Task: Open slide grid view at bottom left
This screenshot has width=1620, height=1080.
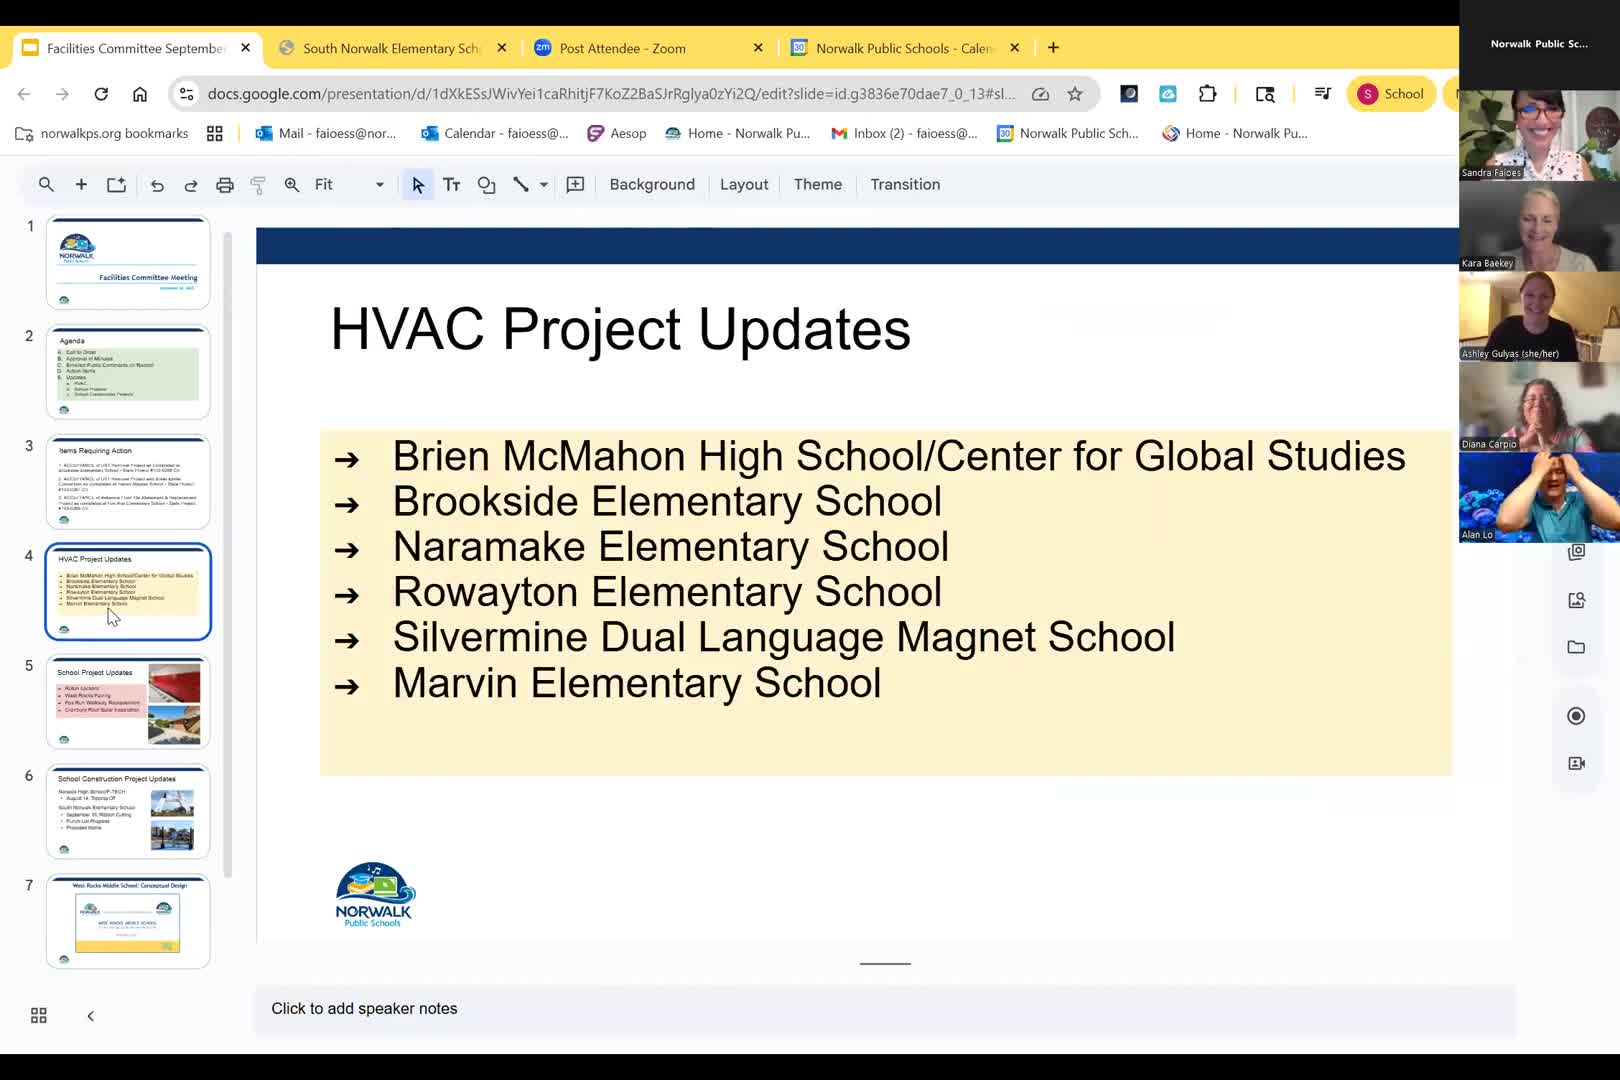Action: click(38, 1014)
